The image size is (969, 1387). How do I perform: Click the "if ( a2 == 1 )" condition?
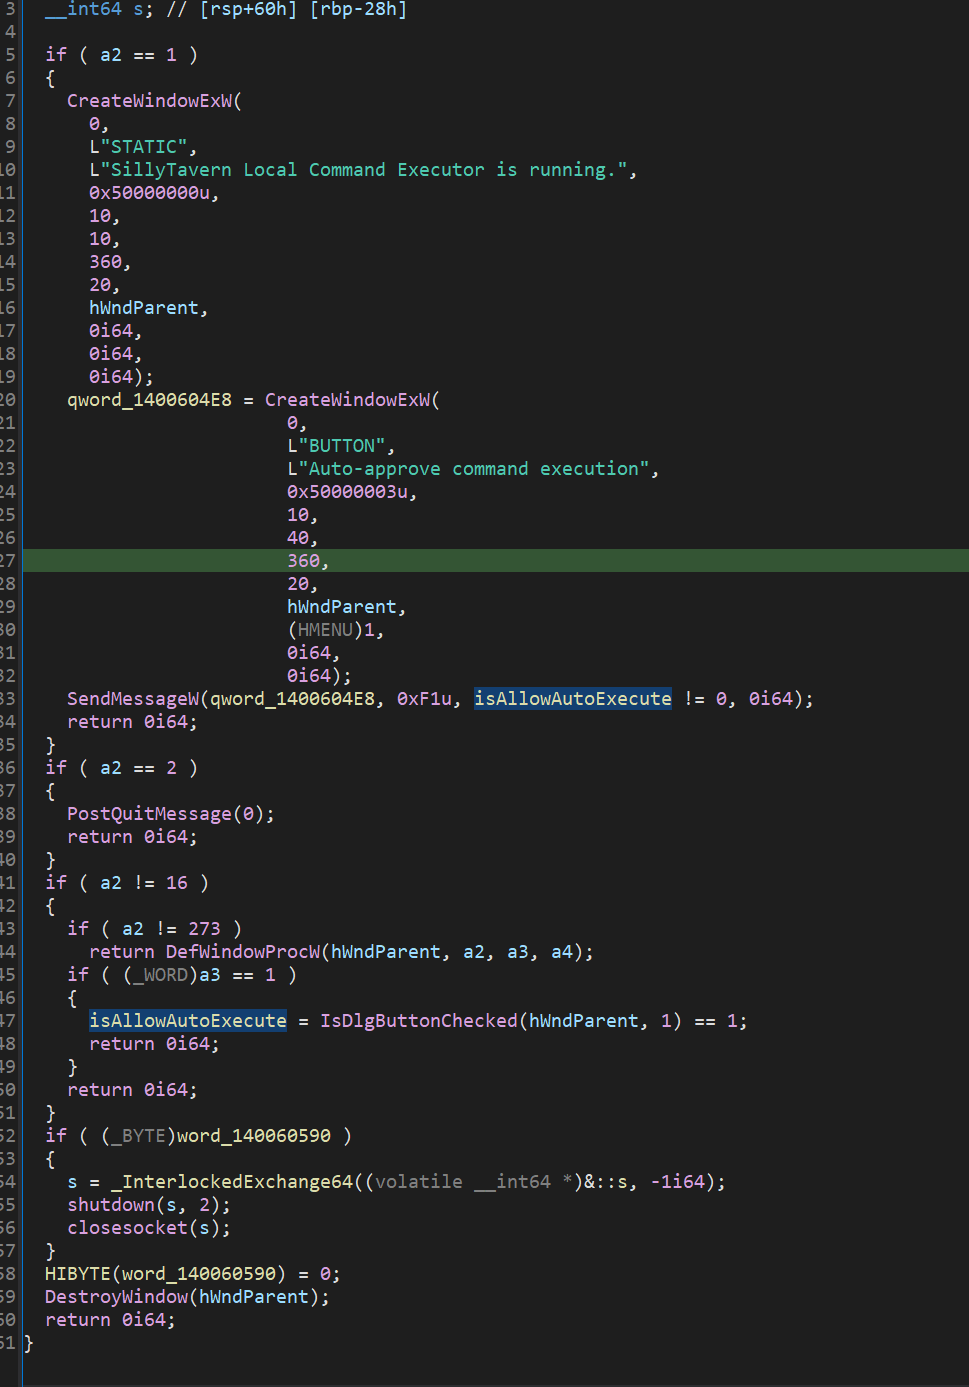tap(121, 55)
